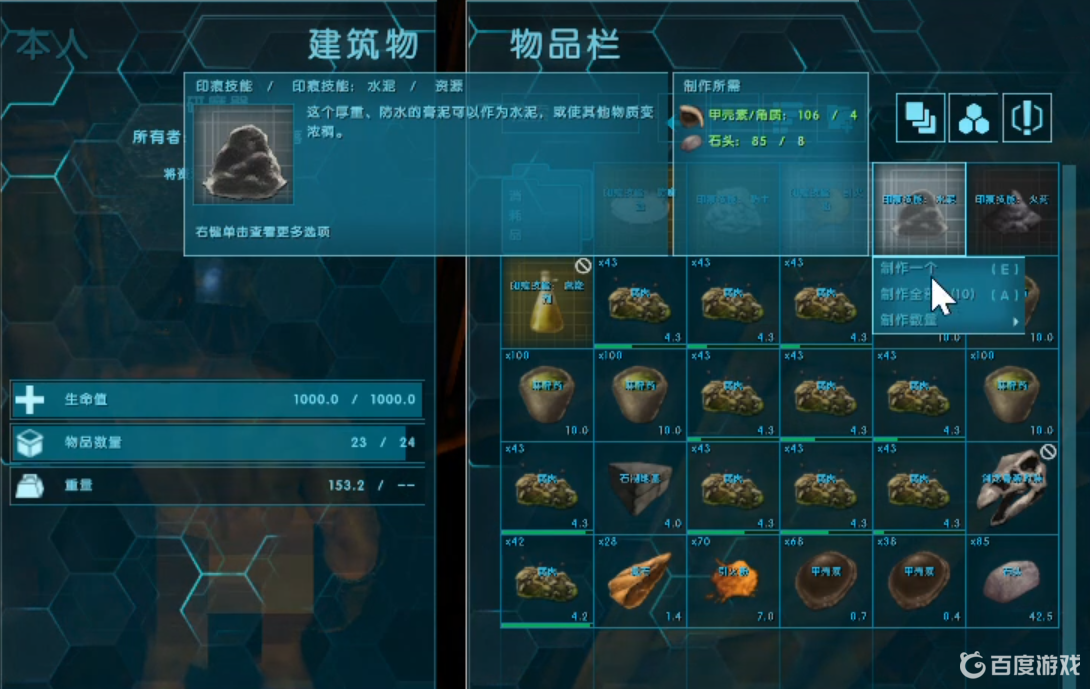Select the x85 石头 stone stack
The height and width of the screenshot is (689, 1090).
tap(1012, 581)
